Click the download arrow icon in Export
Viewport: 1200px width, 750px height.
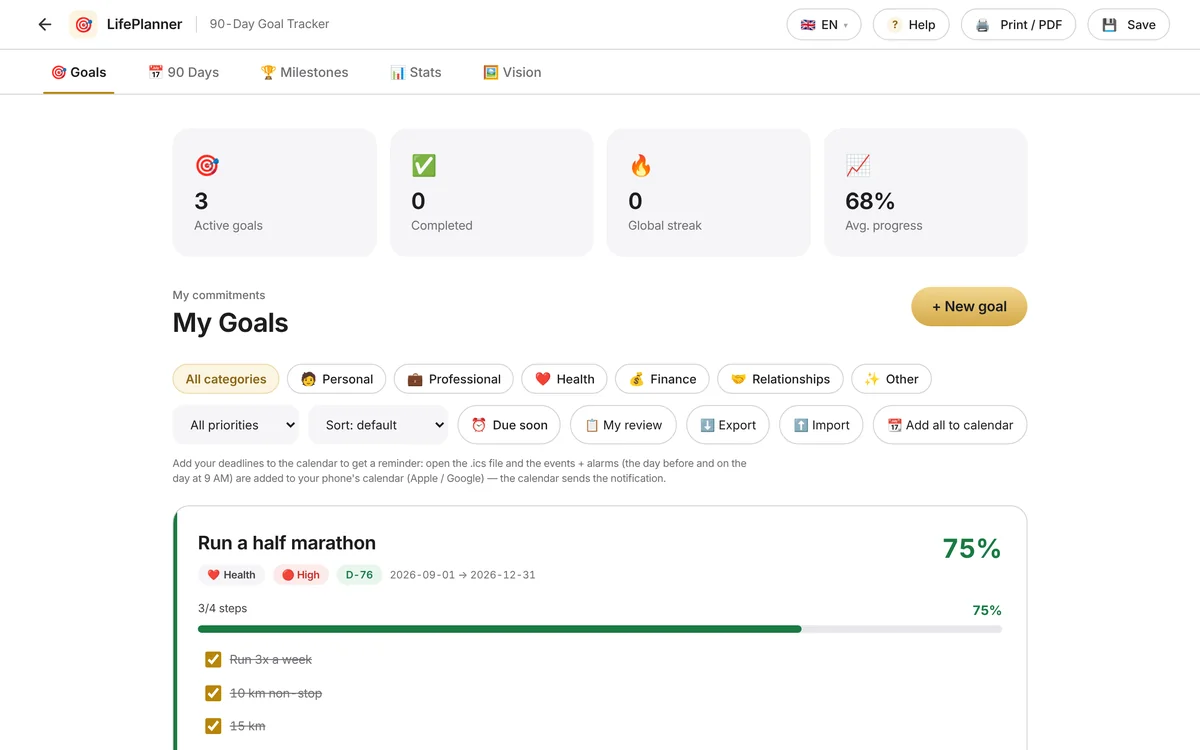pyautogui.click(x=707, y=425)
